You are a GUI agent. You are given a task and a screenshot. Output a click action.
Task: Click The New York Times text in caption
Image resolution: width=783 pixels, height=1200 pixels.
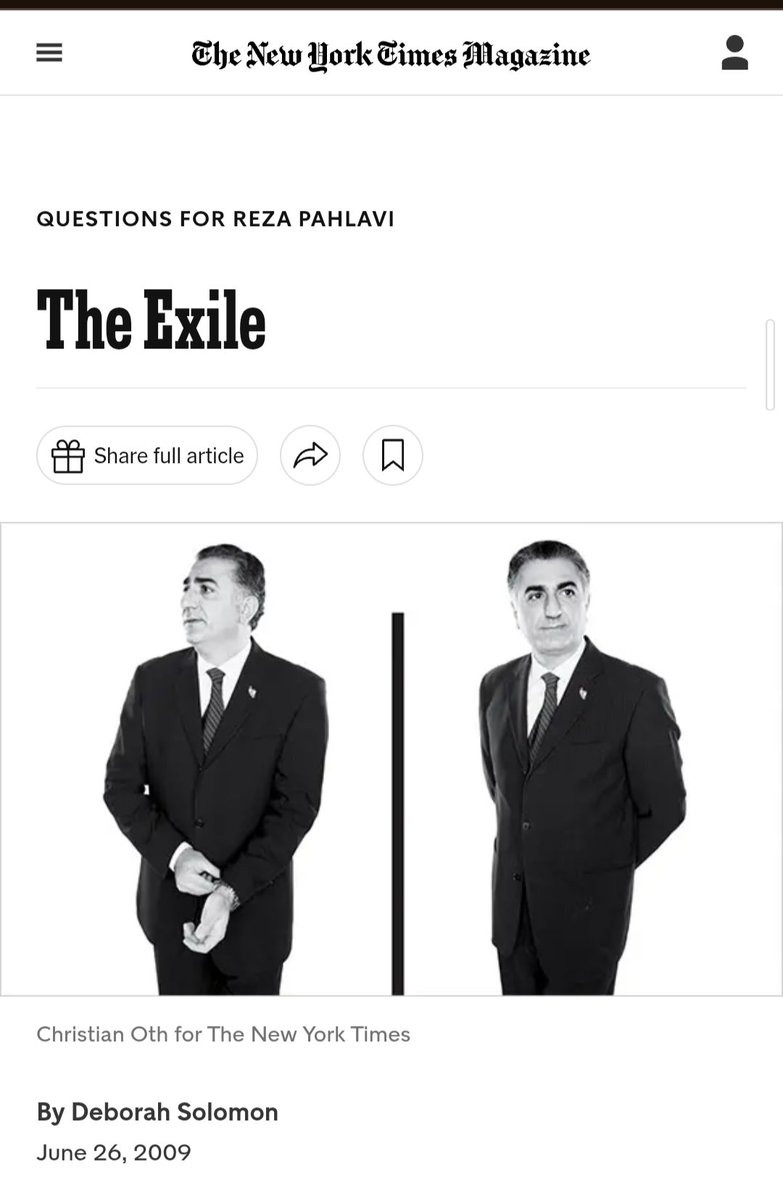309,1034
